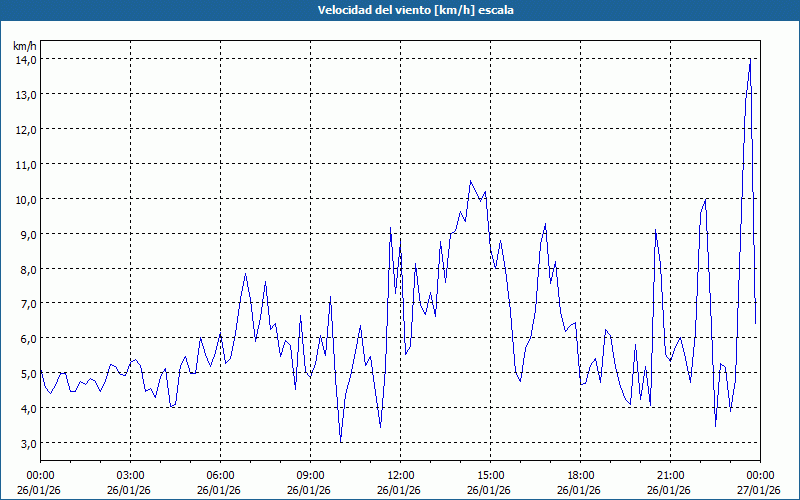Click the 12,0 y-axis tick label
The height and width of the screenshot is (500, 800).
point(25,129)
